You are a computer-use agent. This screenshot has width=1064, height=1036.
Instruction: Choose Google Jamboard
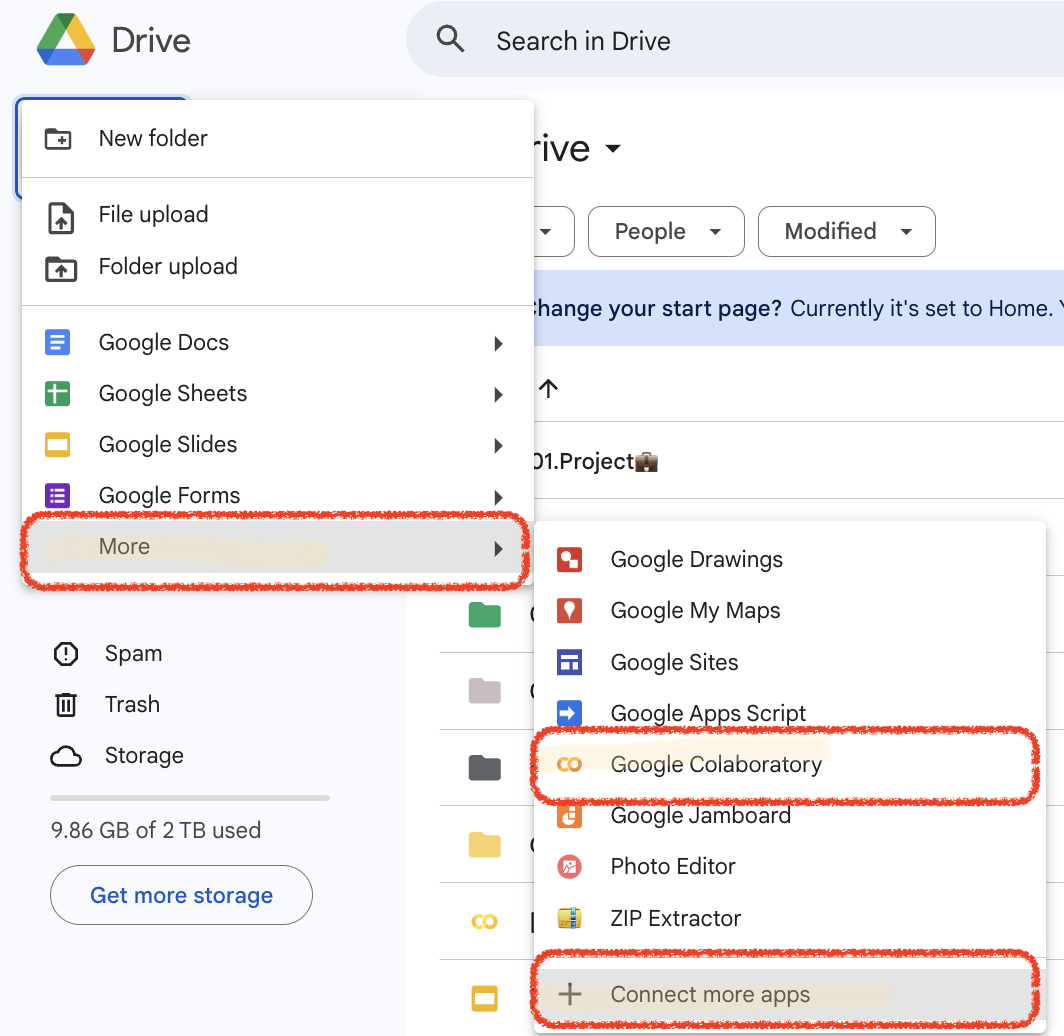pos(790,816)
